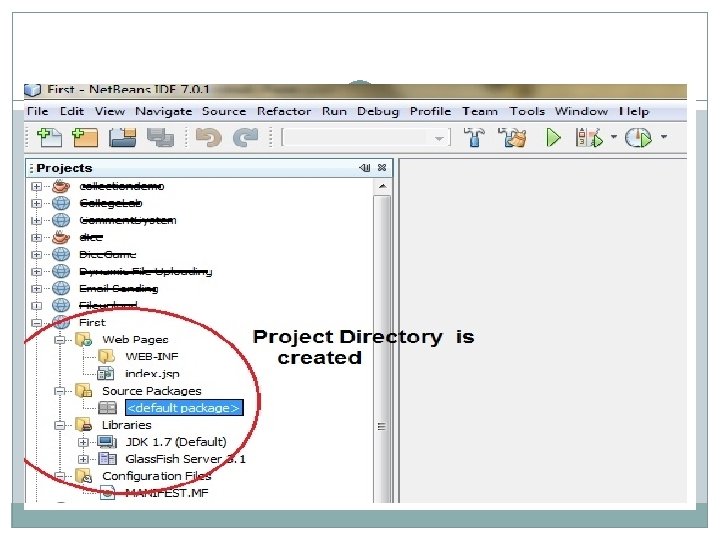Click the Configuration Files folder icon
Viewport: 720px width, 540px height.
(x=84, y=476)
